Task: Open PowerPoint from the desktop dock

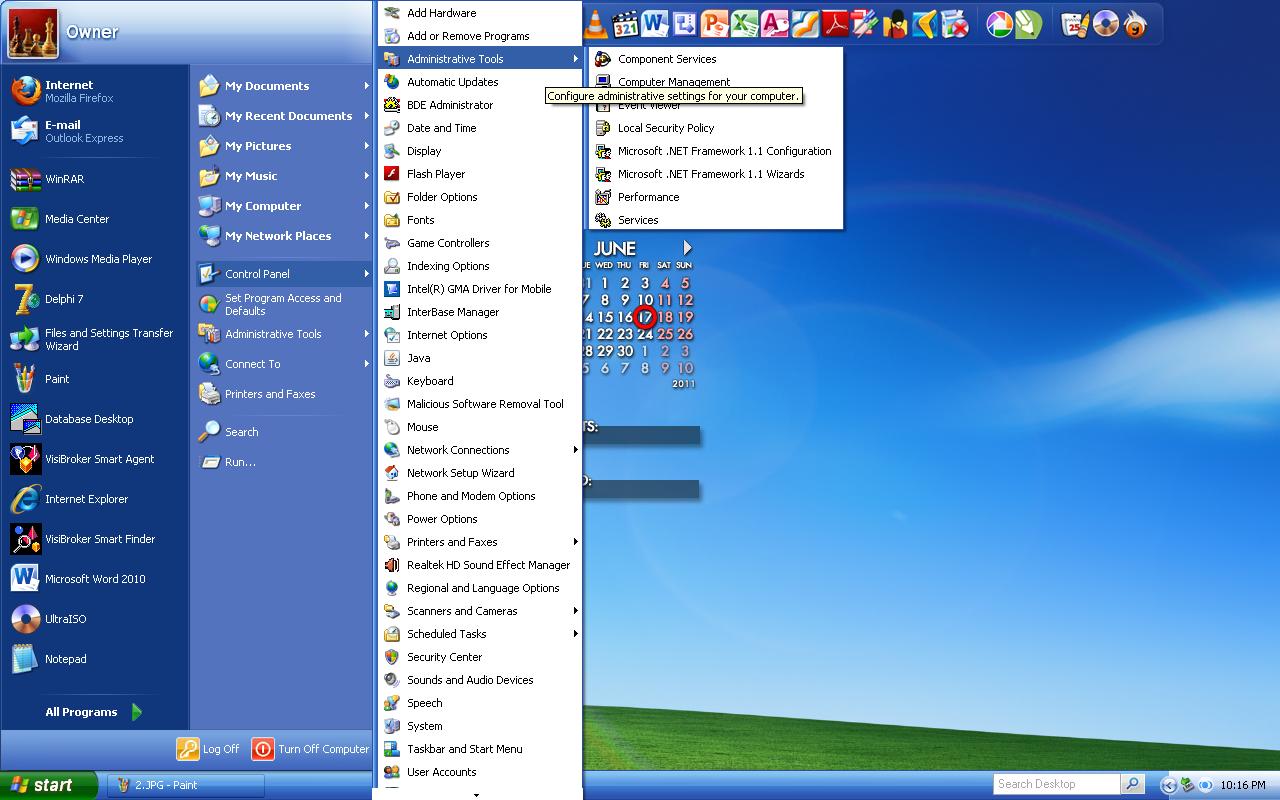Action: (714, 23)
